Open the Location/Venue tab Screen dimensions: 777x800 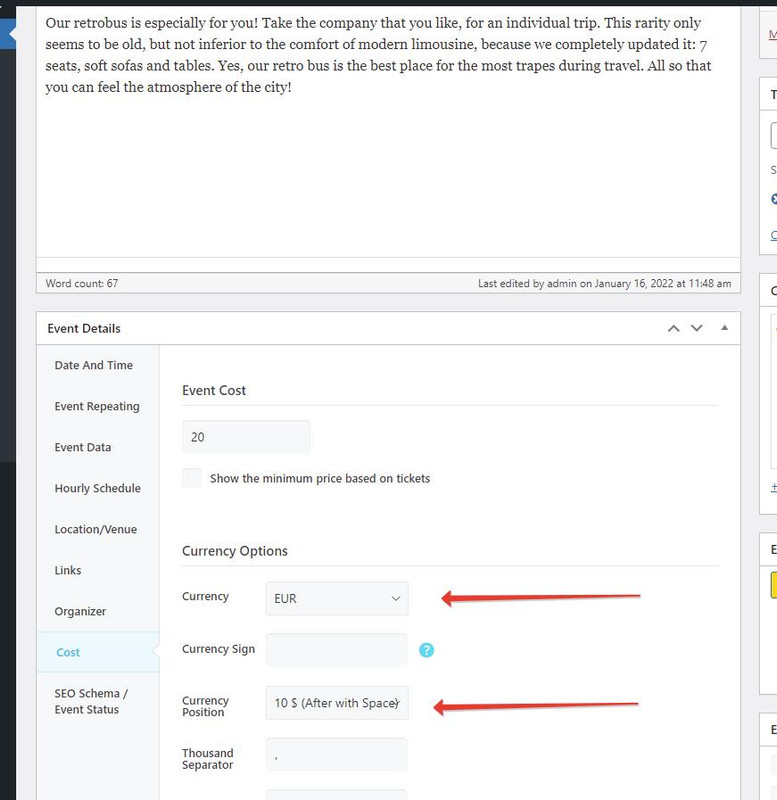(x=98, y=529)
